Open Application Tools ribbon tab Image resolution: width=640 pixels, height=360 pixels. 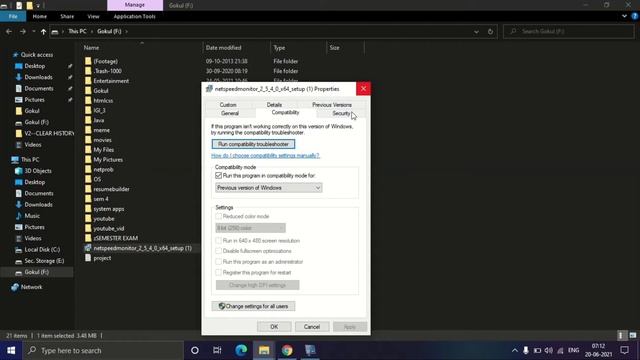click(135, 16)
